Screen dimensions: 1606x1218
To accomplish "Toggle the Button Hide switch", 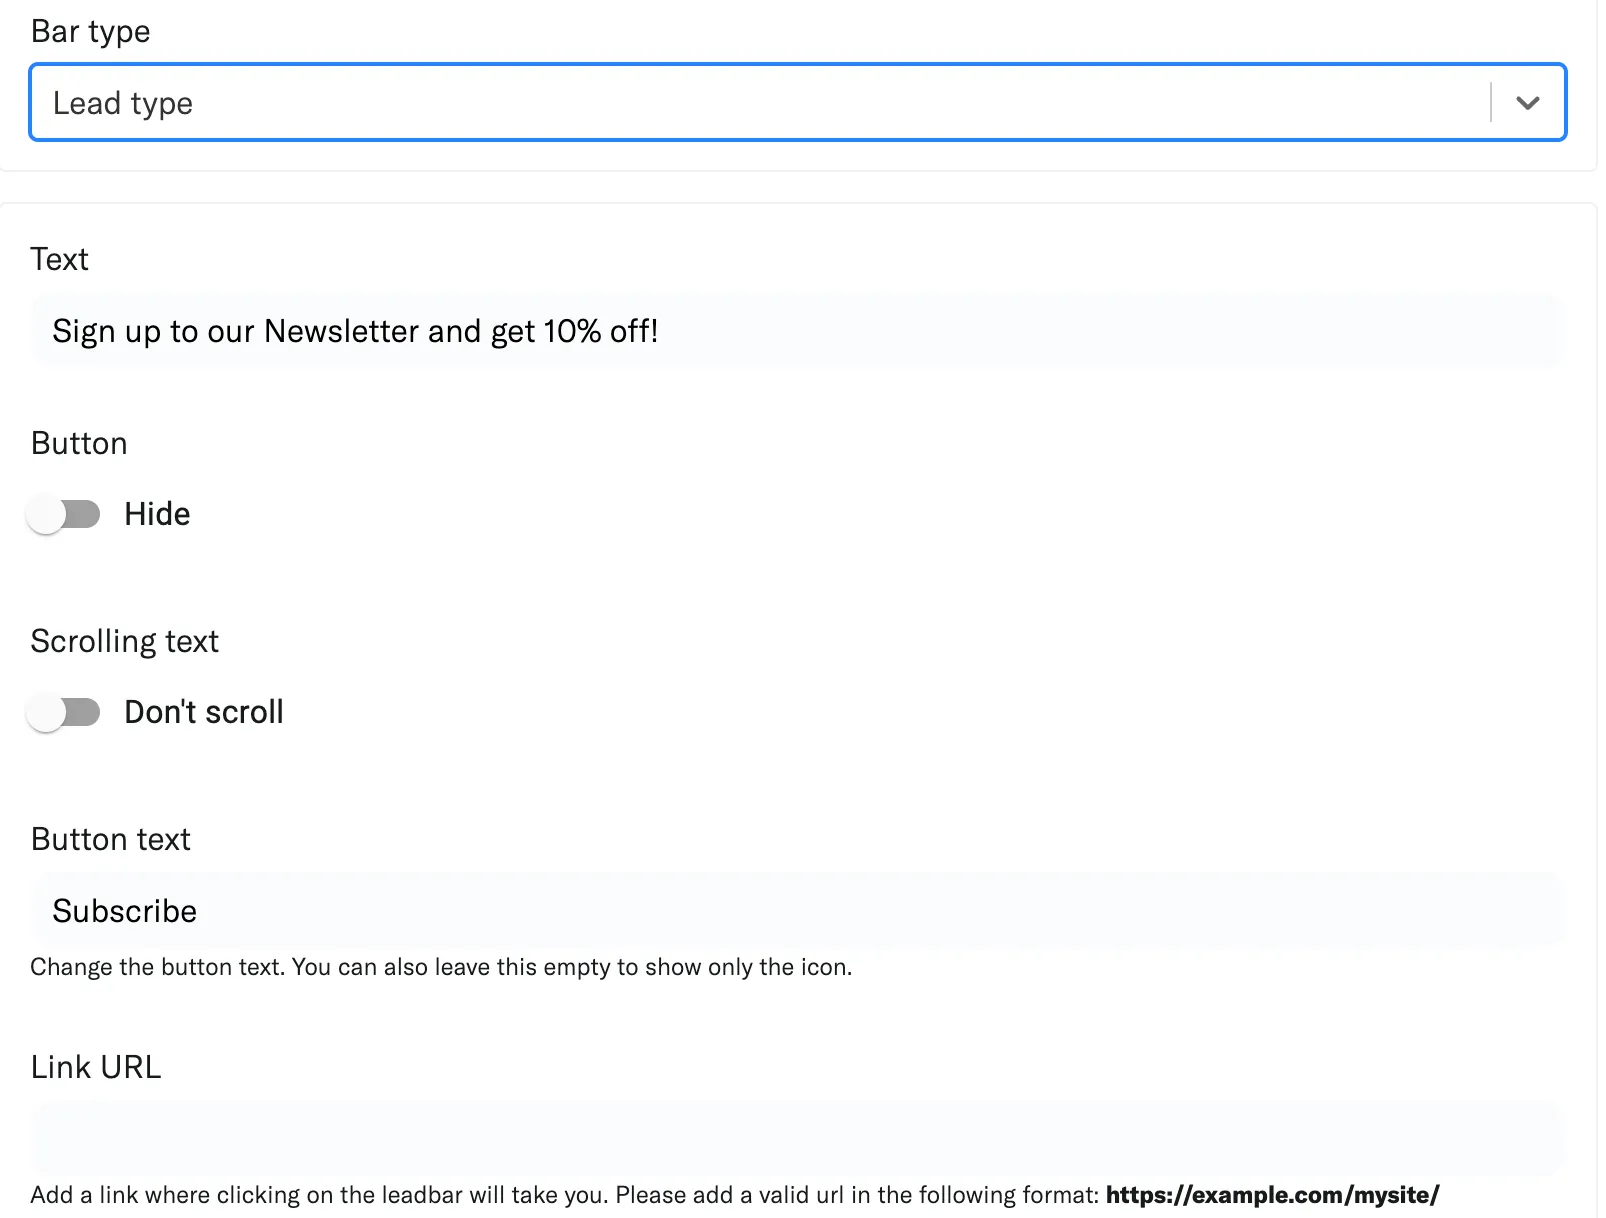I will point(64,514).
